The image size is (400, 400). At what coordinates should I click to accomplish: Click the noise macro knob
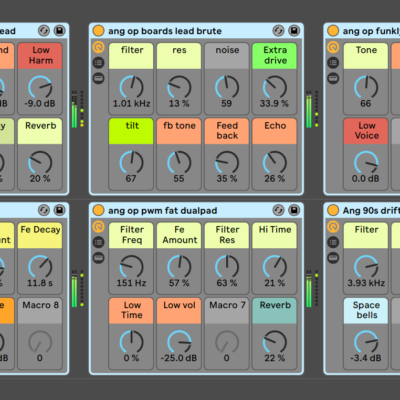click(x=227, y=87)
